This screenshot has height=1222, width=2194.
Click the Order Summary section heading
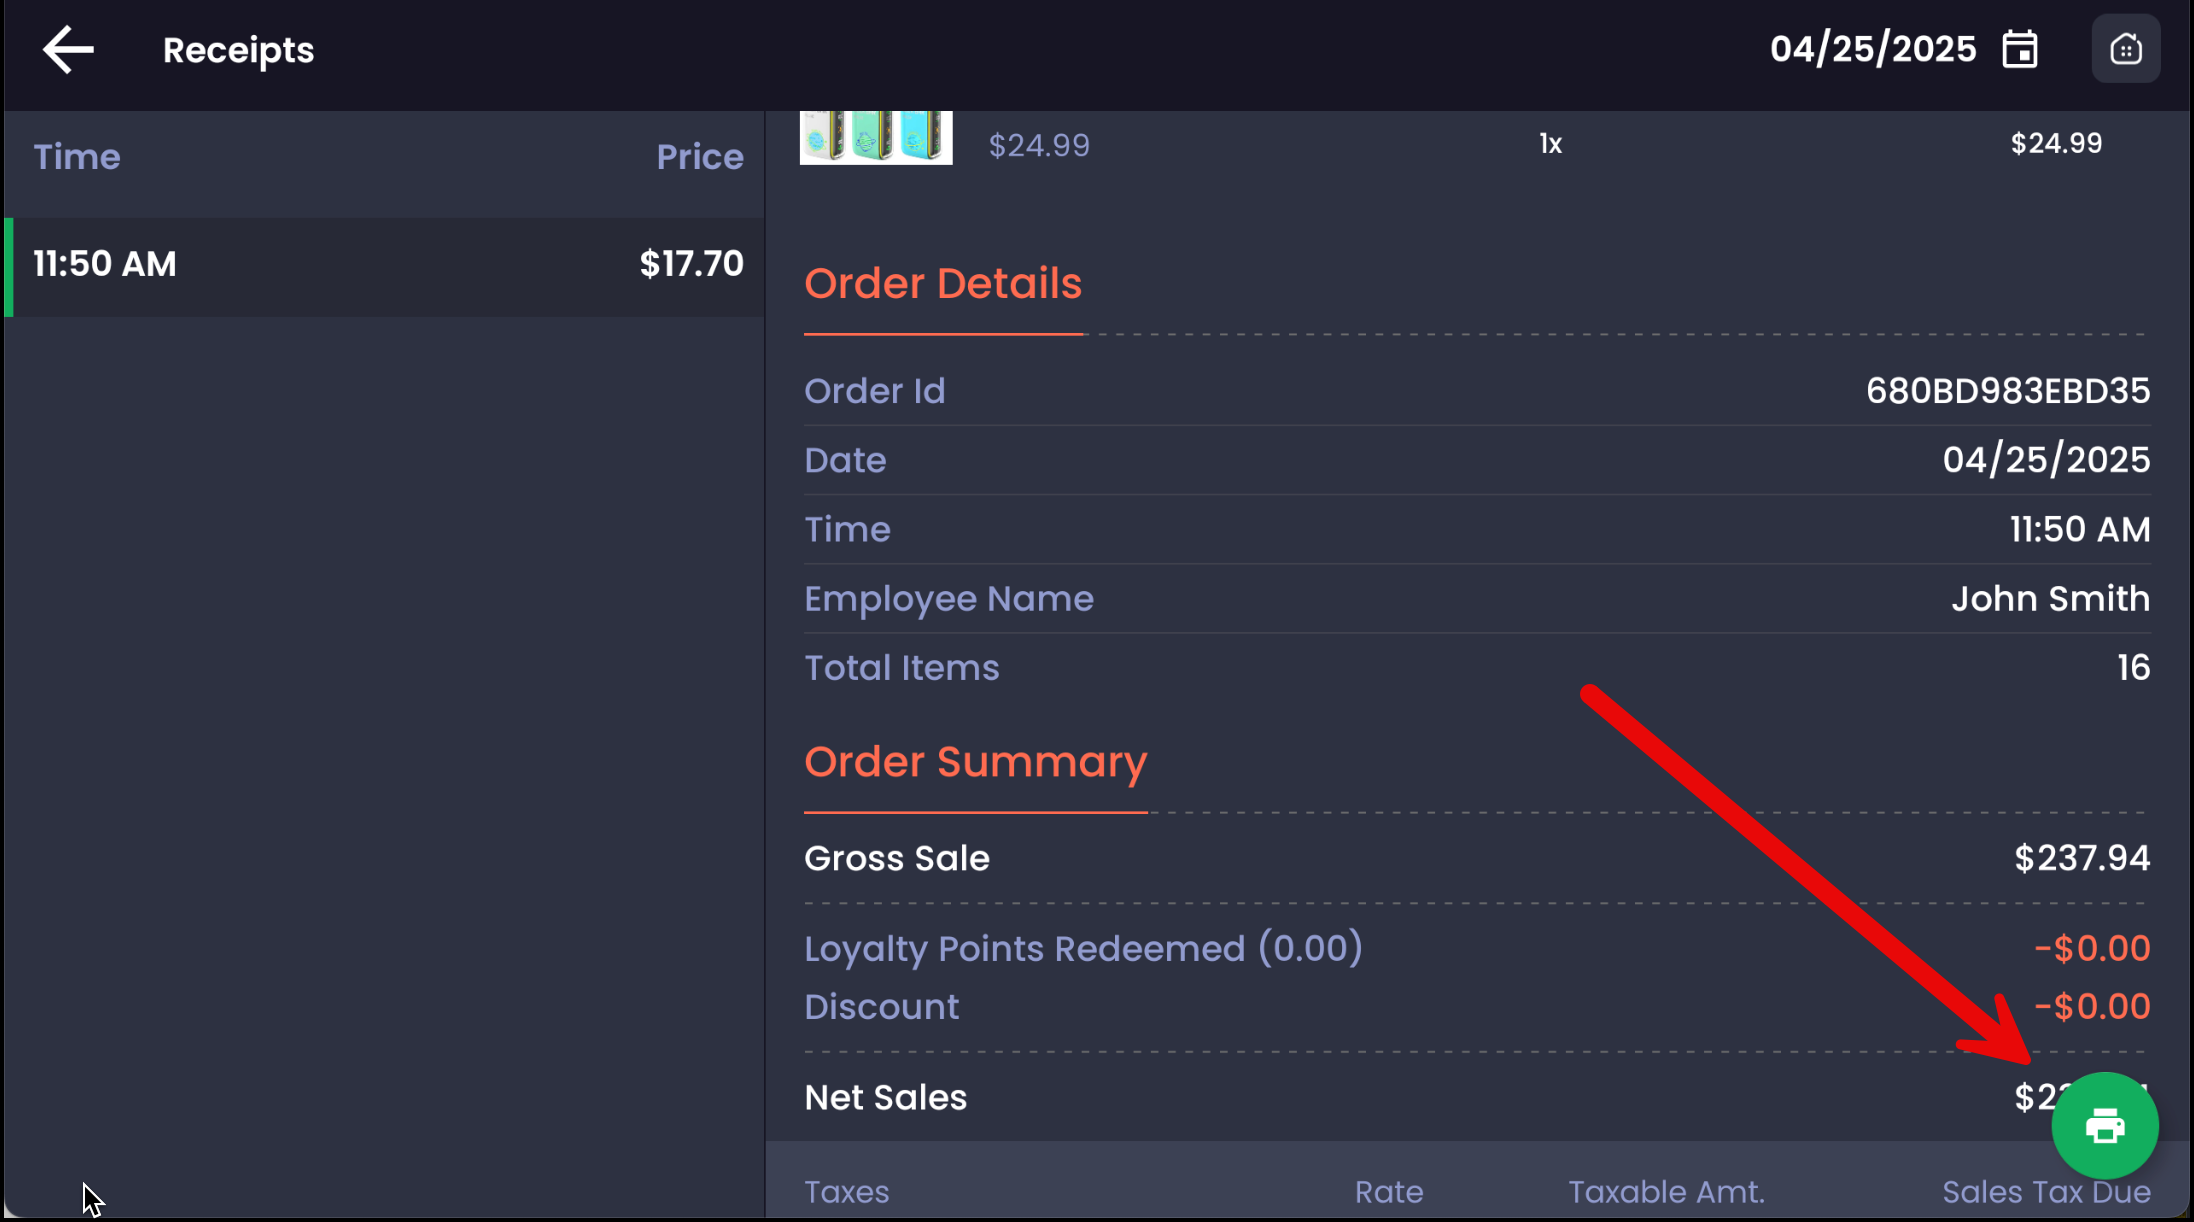click(975, 762)
